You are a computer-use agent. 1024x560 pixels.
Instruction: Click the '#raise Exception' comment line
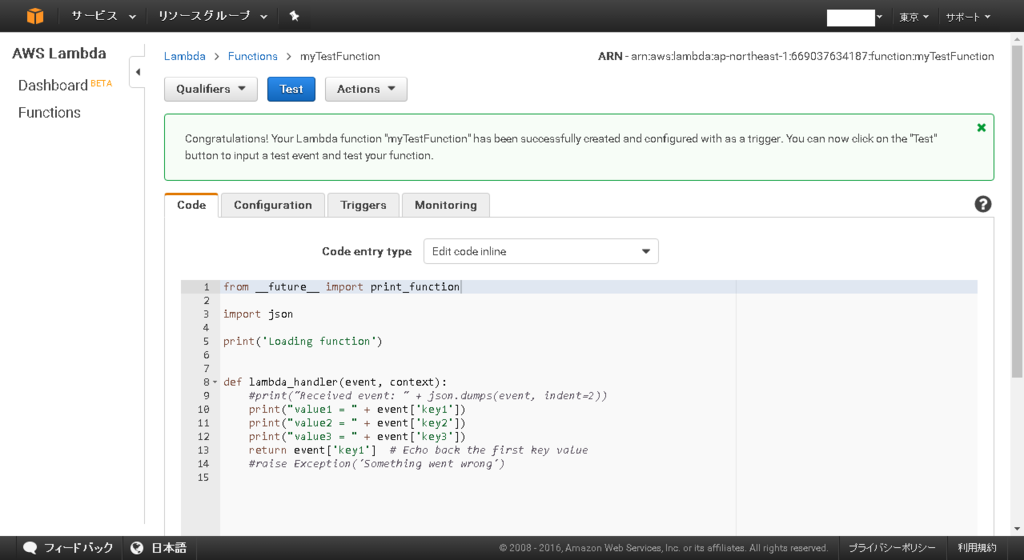tap(377, 464)
